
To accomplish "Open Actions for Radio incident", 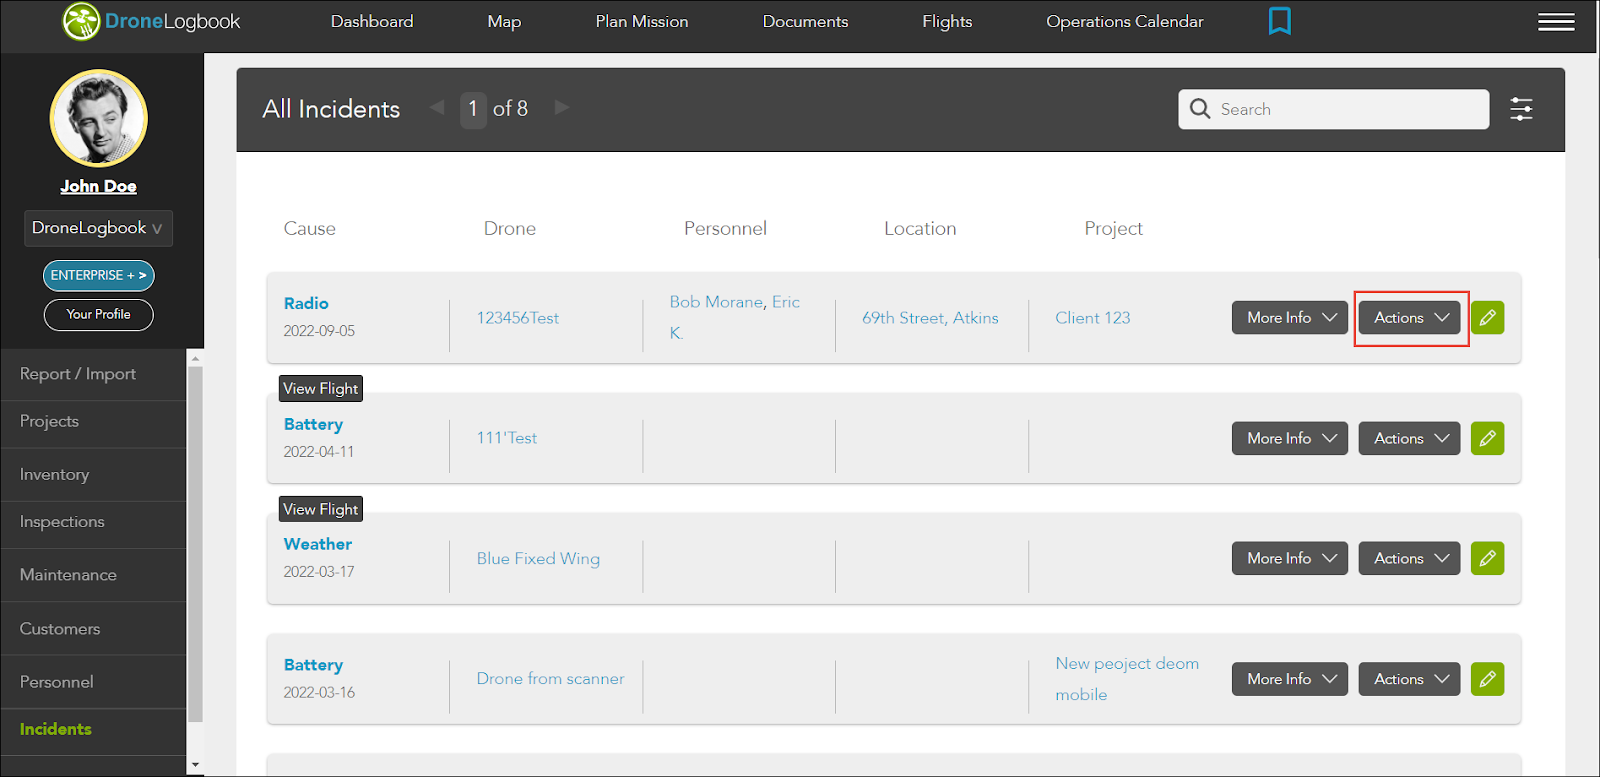I will click(1410, 318).
